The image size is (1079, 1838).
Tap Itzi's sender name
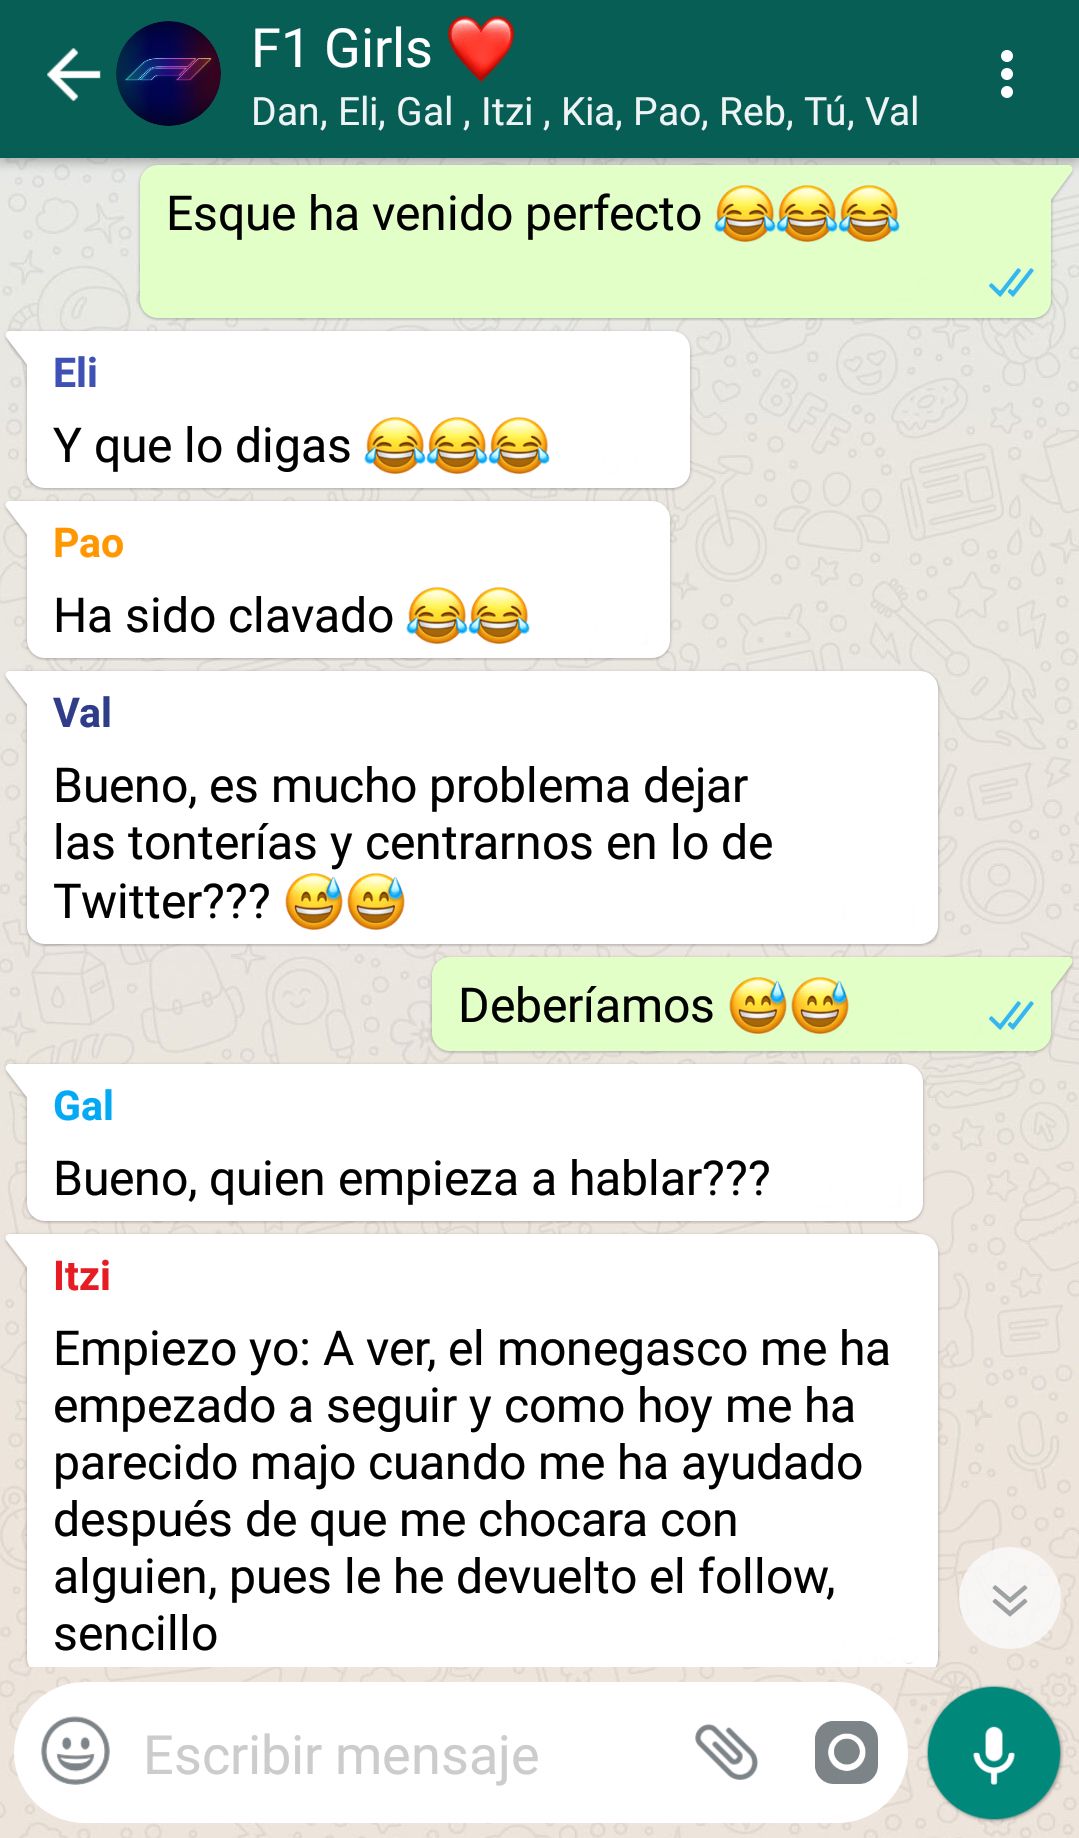pyautogui.click(x=82, y=1277)
